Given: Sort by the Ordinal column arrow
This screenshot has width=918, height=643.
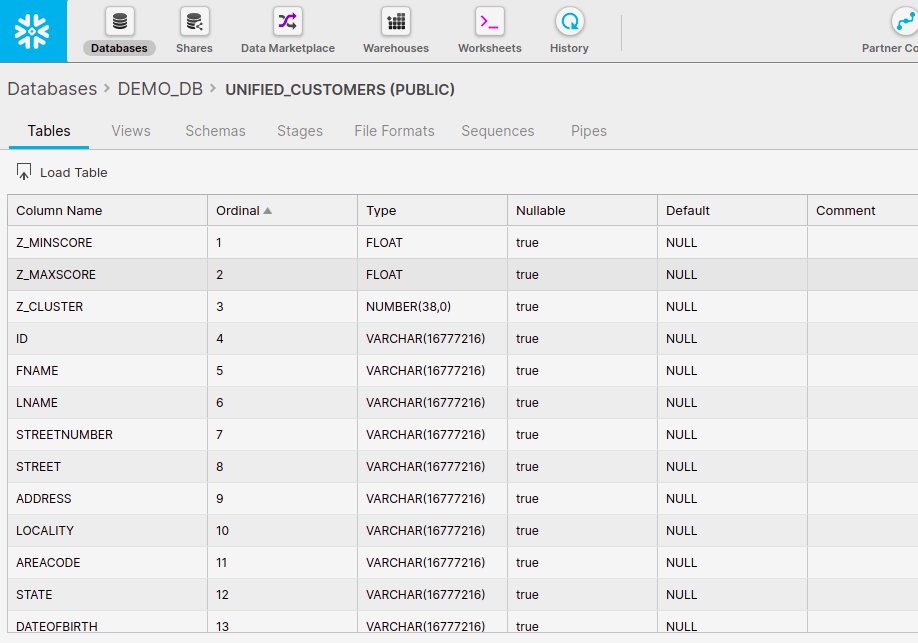Looking at the screenshot, I should (267, 211).
